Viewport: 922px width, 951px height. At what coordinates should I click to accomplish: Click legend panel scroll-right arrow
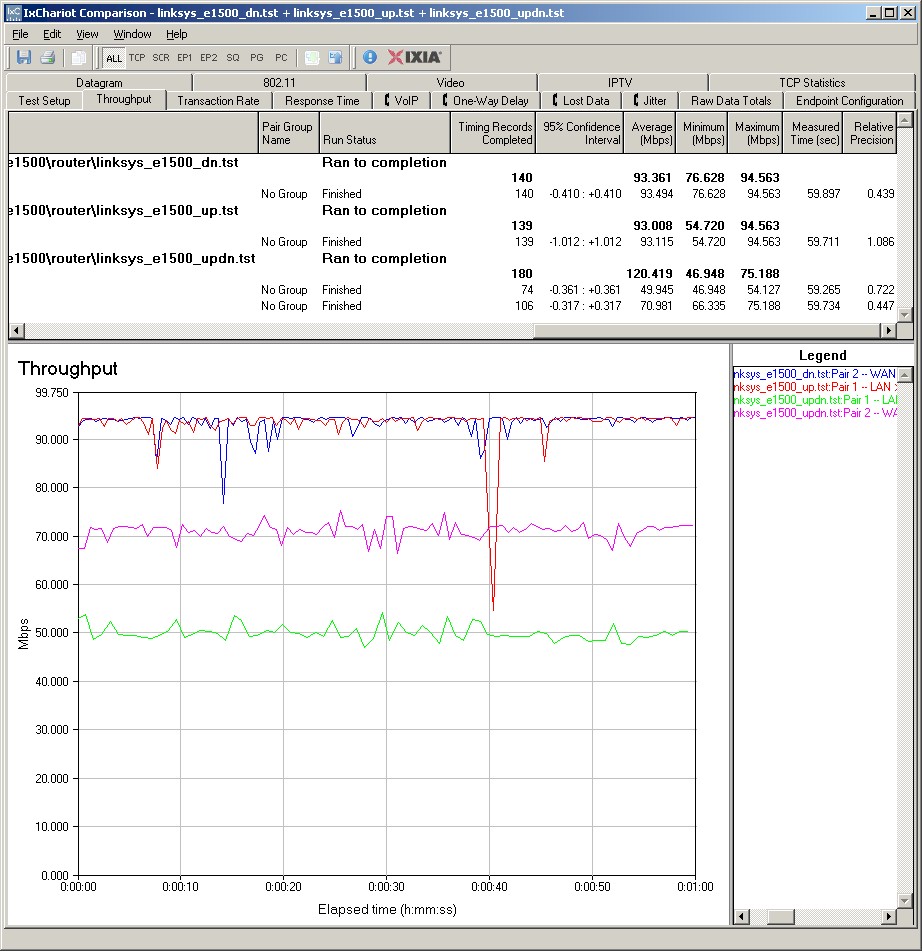click(x=889, y=916)
